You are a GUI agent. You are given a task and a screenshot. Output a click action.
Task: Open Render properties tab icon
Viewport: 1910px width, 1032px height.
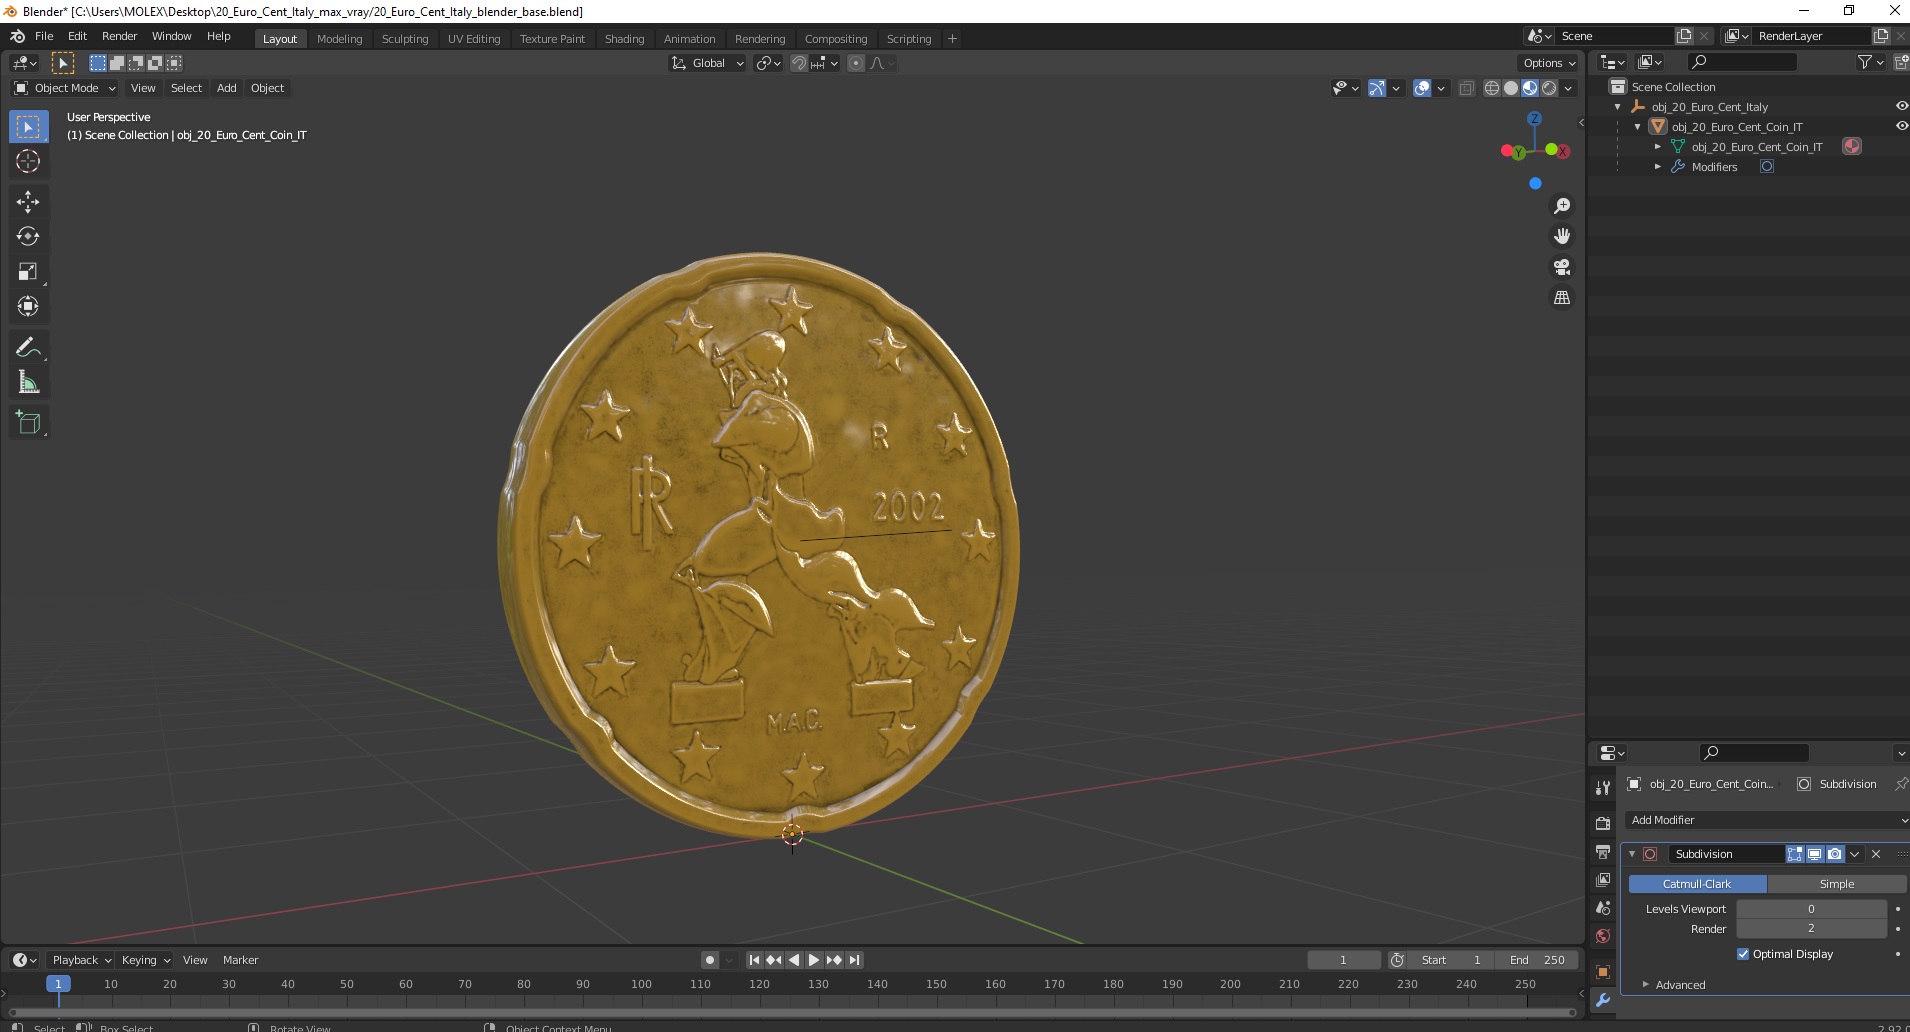(1603, 823)
